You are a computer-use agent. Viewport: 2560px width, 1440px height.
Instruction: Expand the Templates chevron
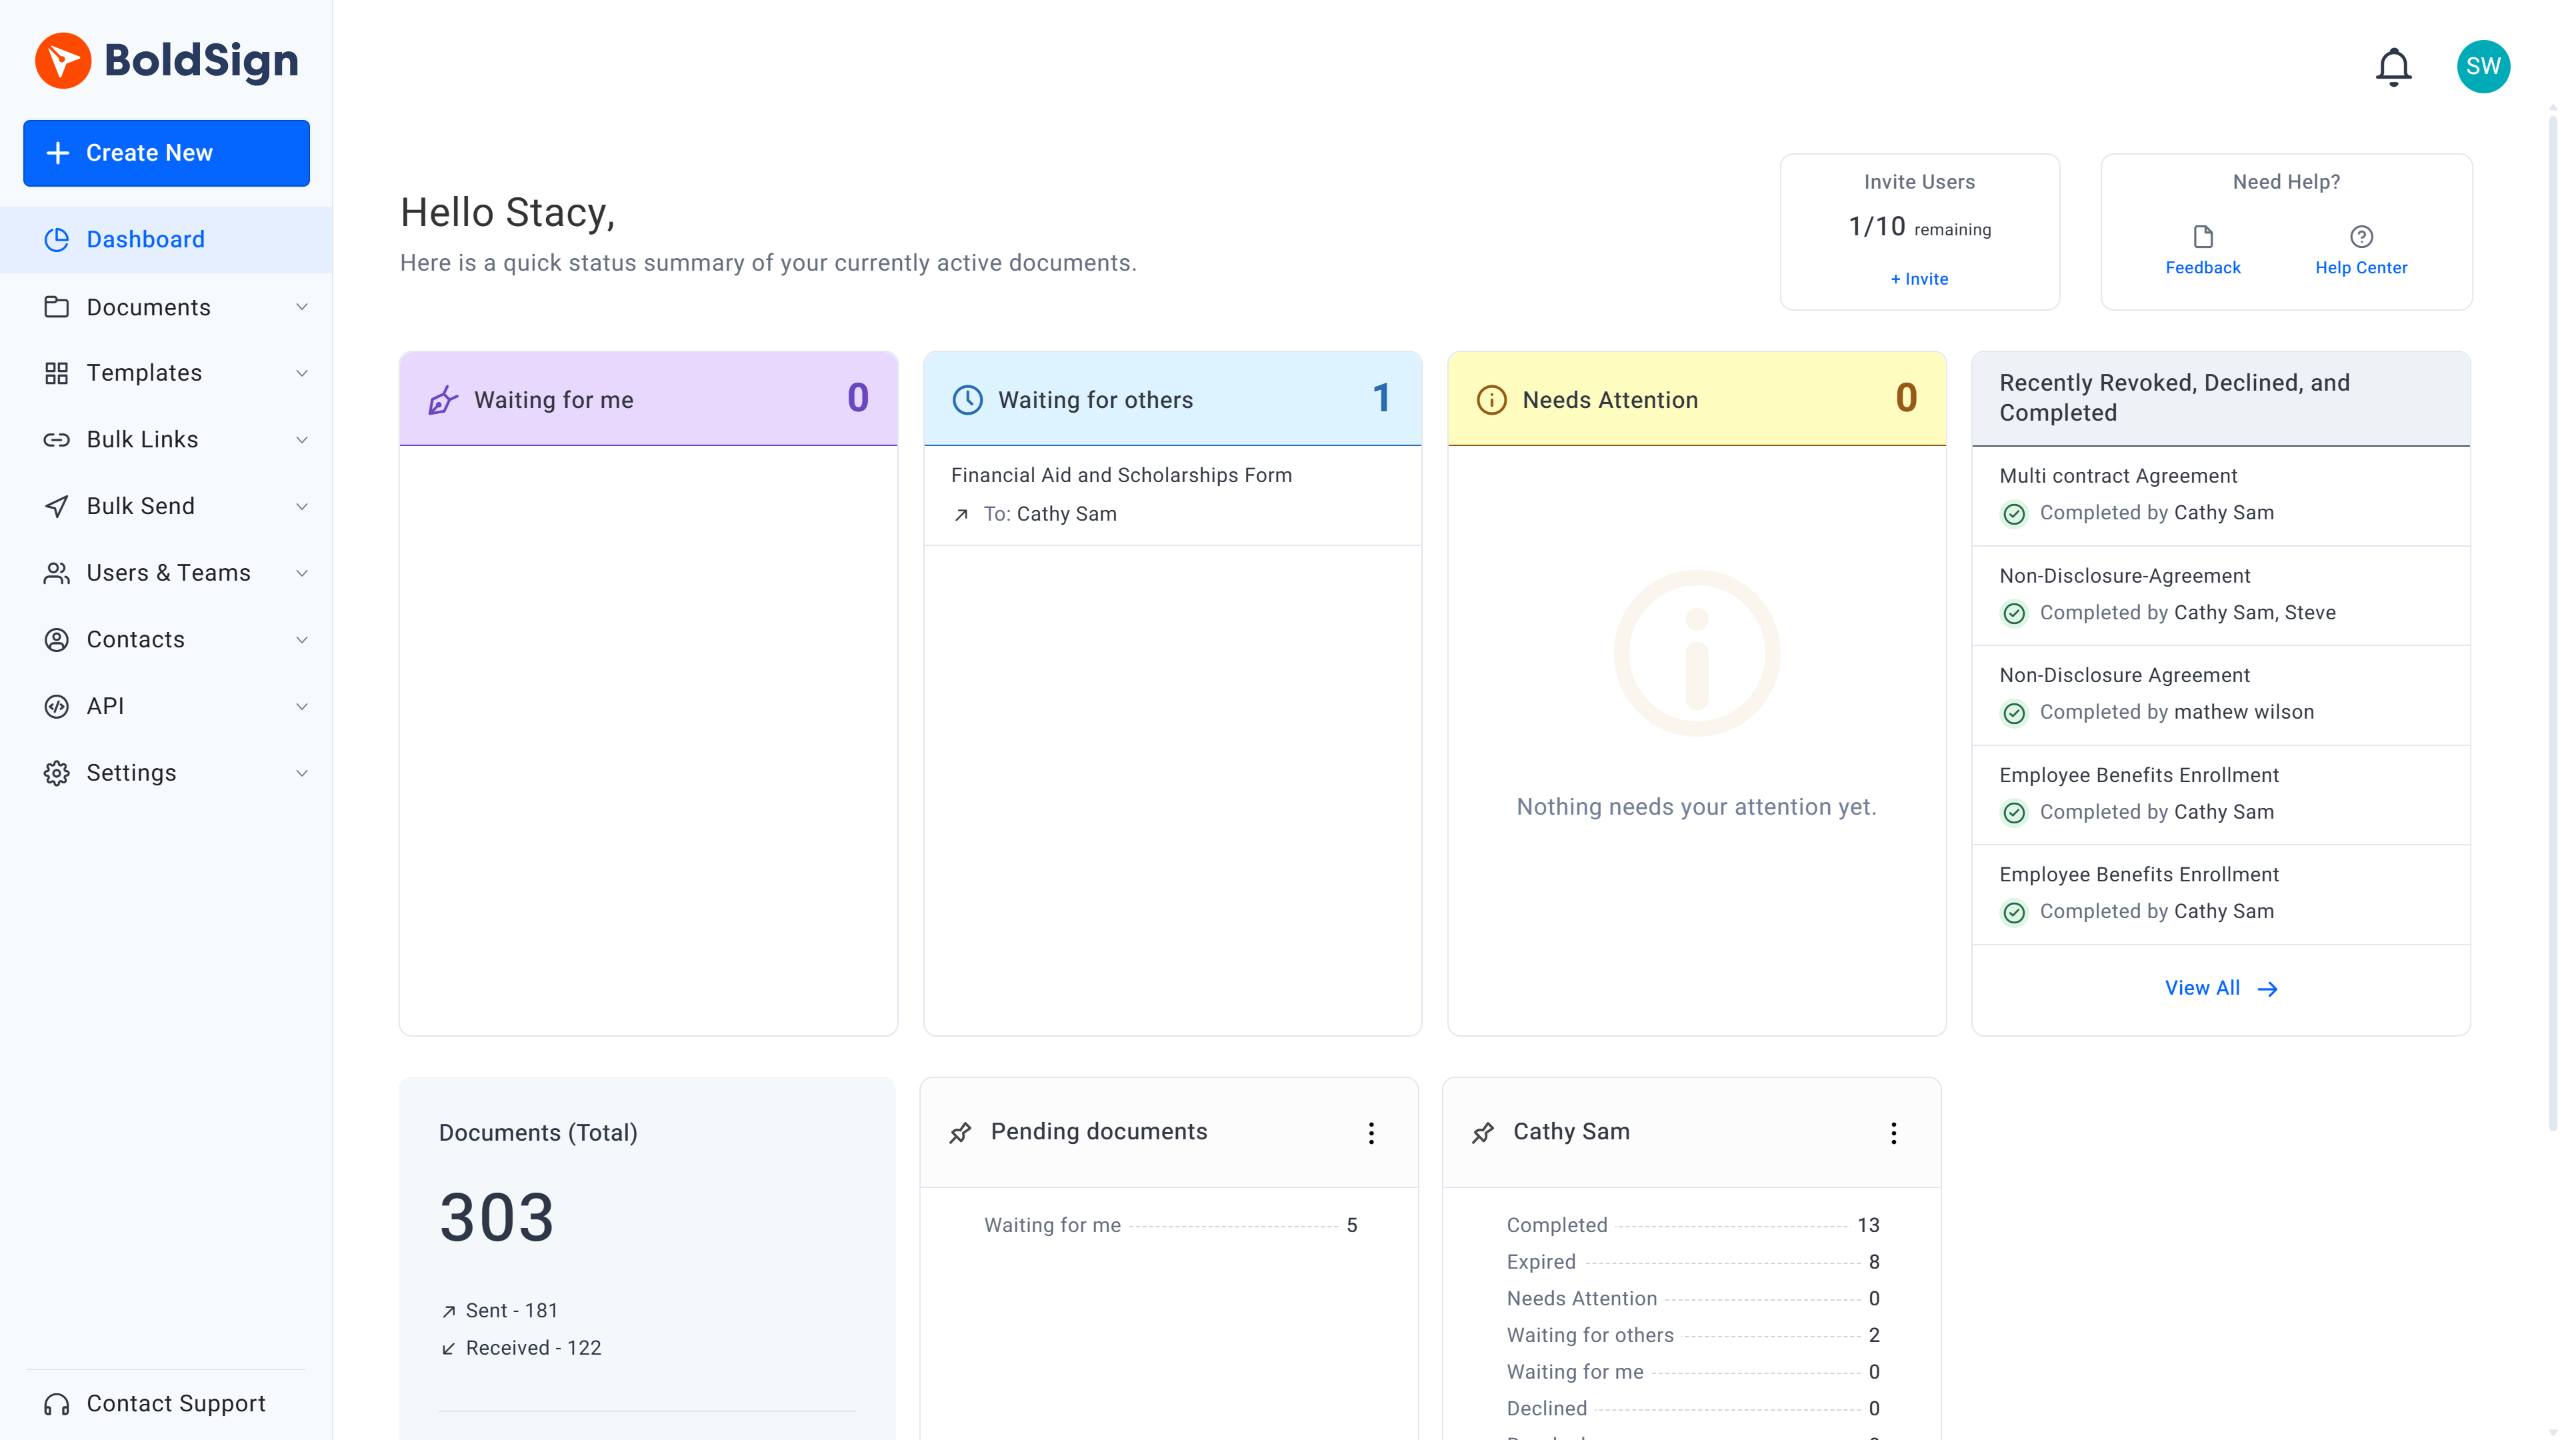pos(301,373)
